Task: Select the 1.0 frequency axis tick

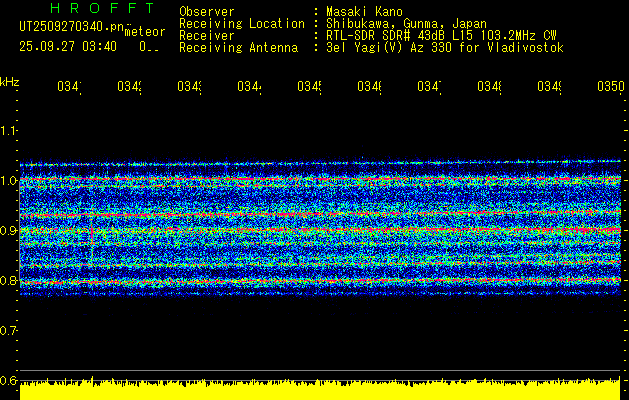Action: click(x=9, y=181)
